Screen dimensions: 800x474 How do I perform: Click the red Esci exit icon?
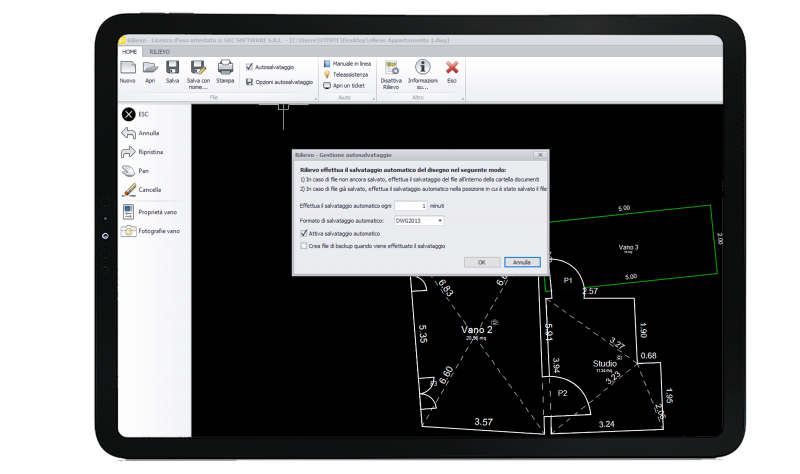point(451,68)
